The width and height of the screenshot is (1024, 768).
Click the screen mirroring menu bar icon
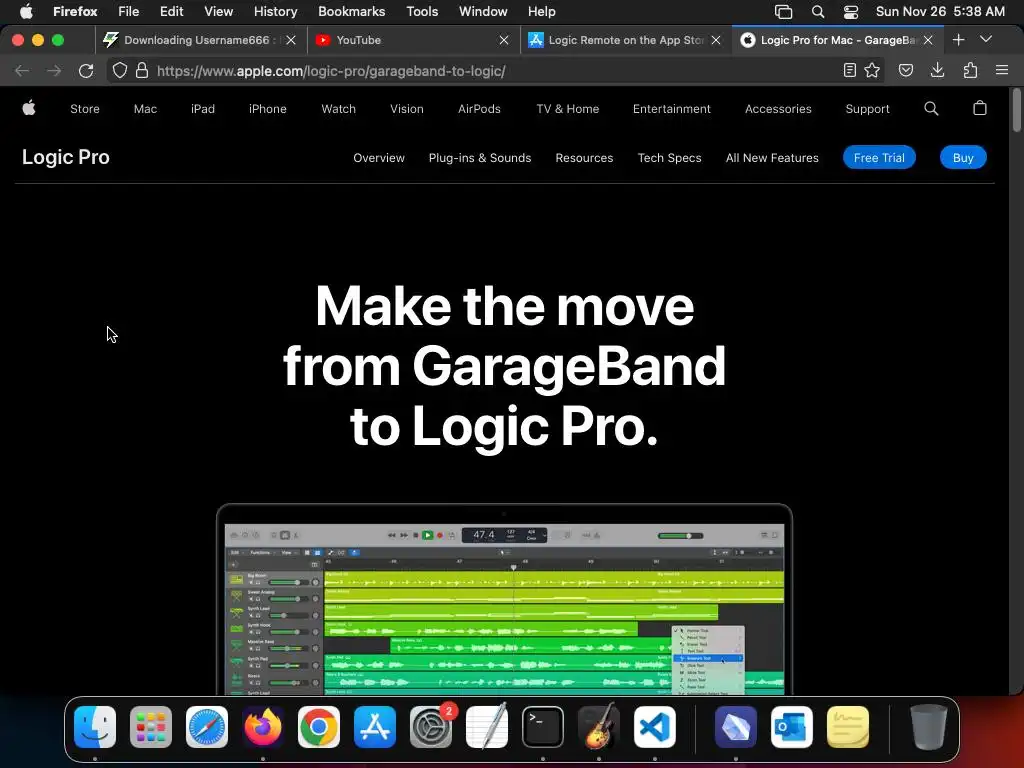coord(783,12)
